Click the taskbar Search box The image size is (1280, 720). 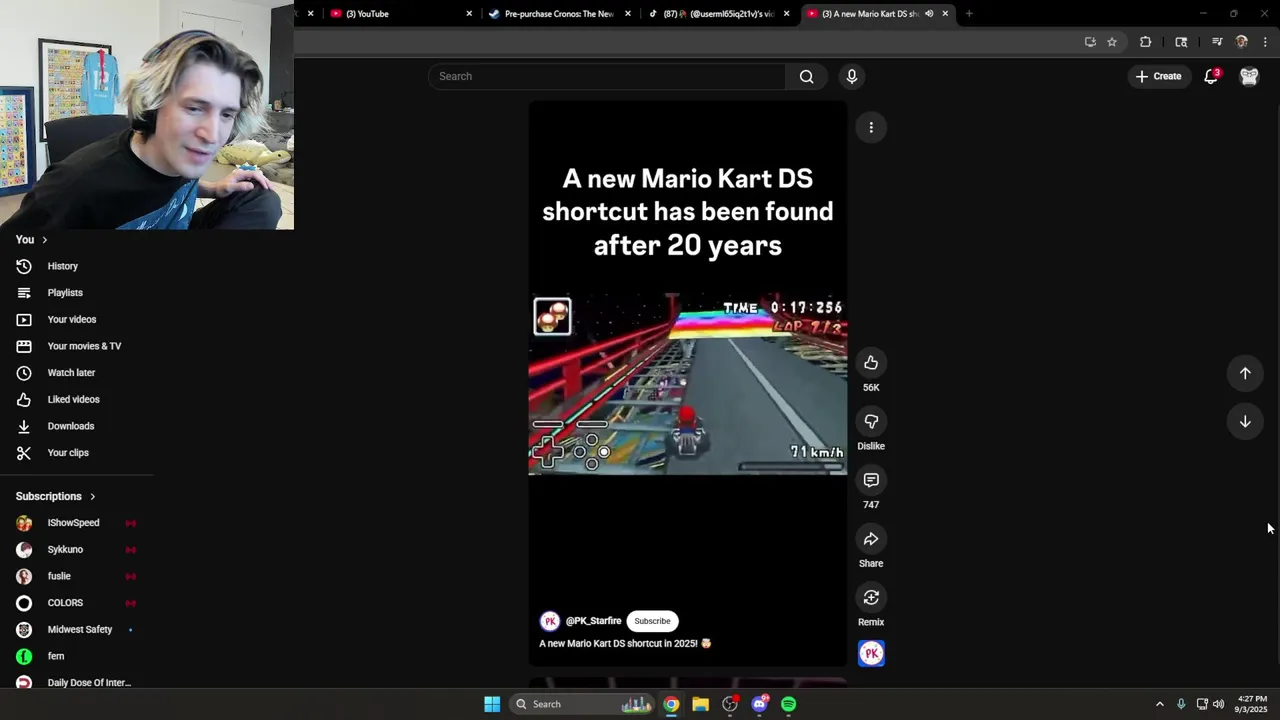tap(583, 704)
